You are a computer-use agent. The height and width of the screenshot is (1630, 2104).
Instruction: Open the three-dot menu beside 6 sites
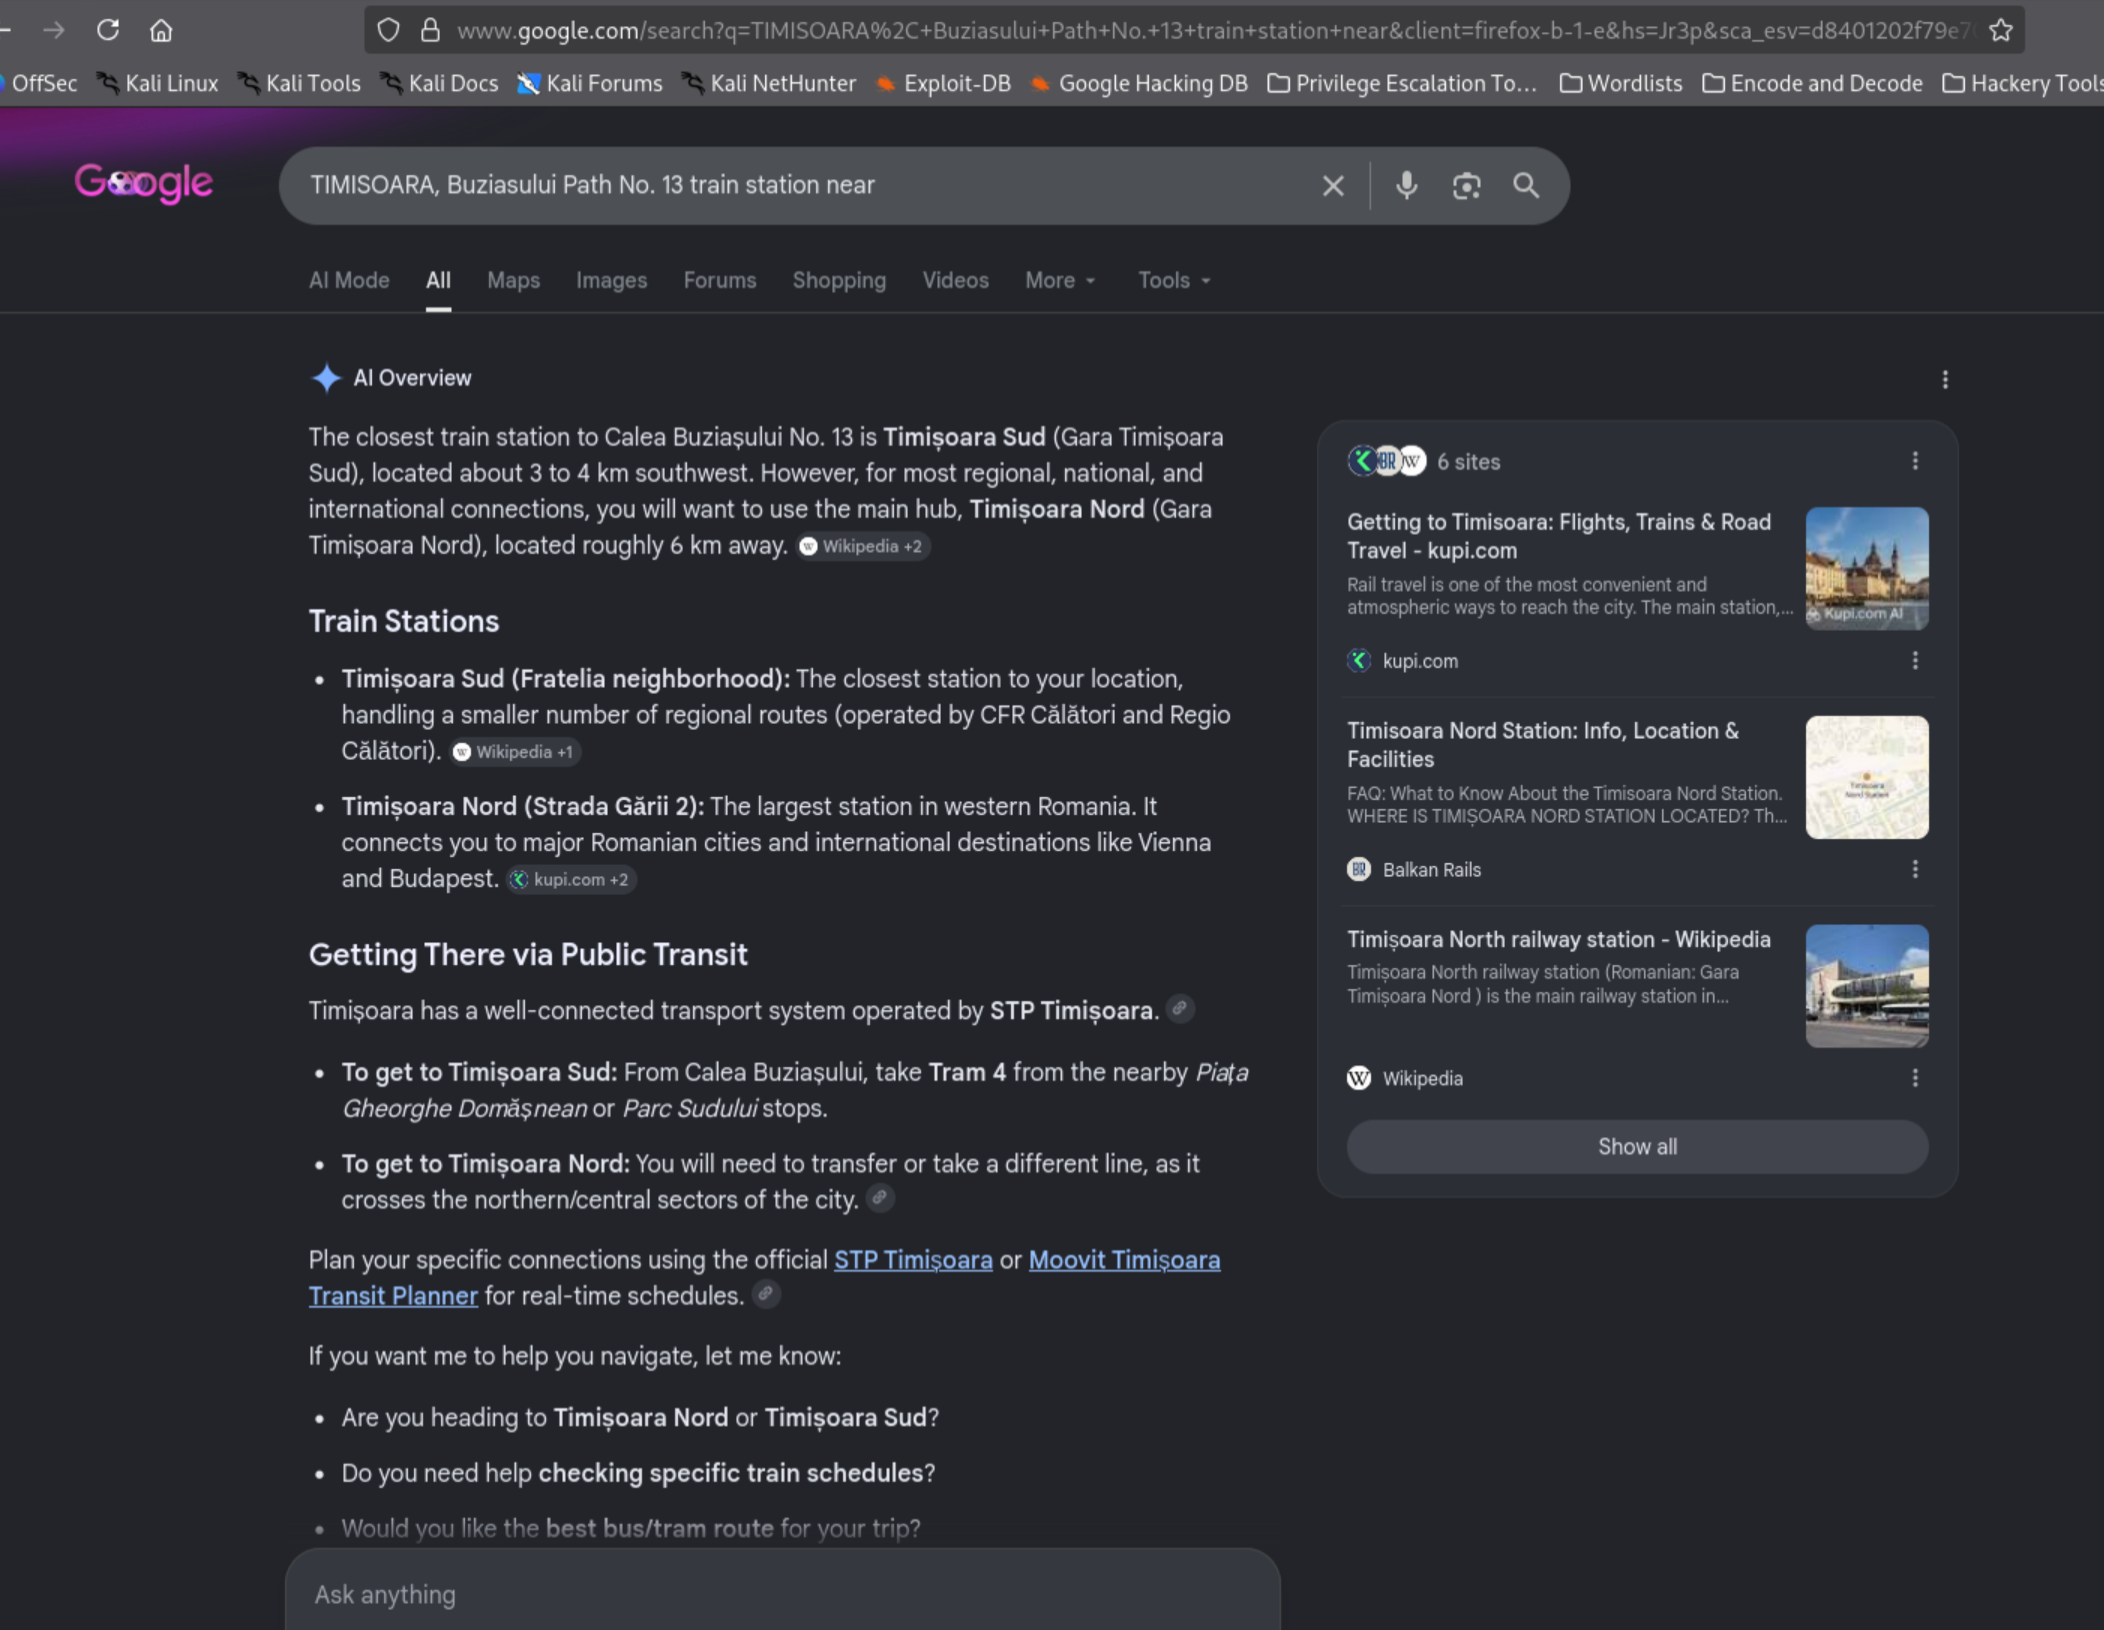(1915, 460)
